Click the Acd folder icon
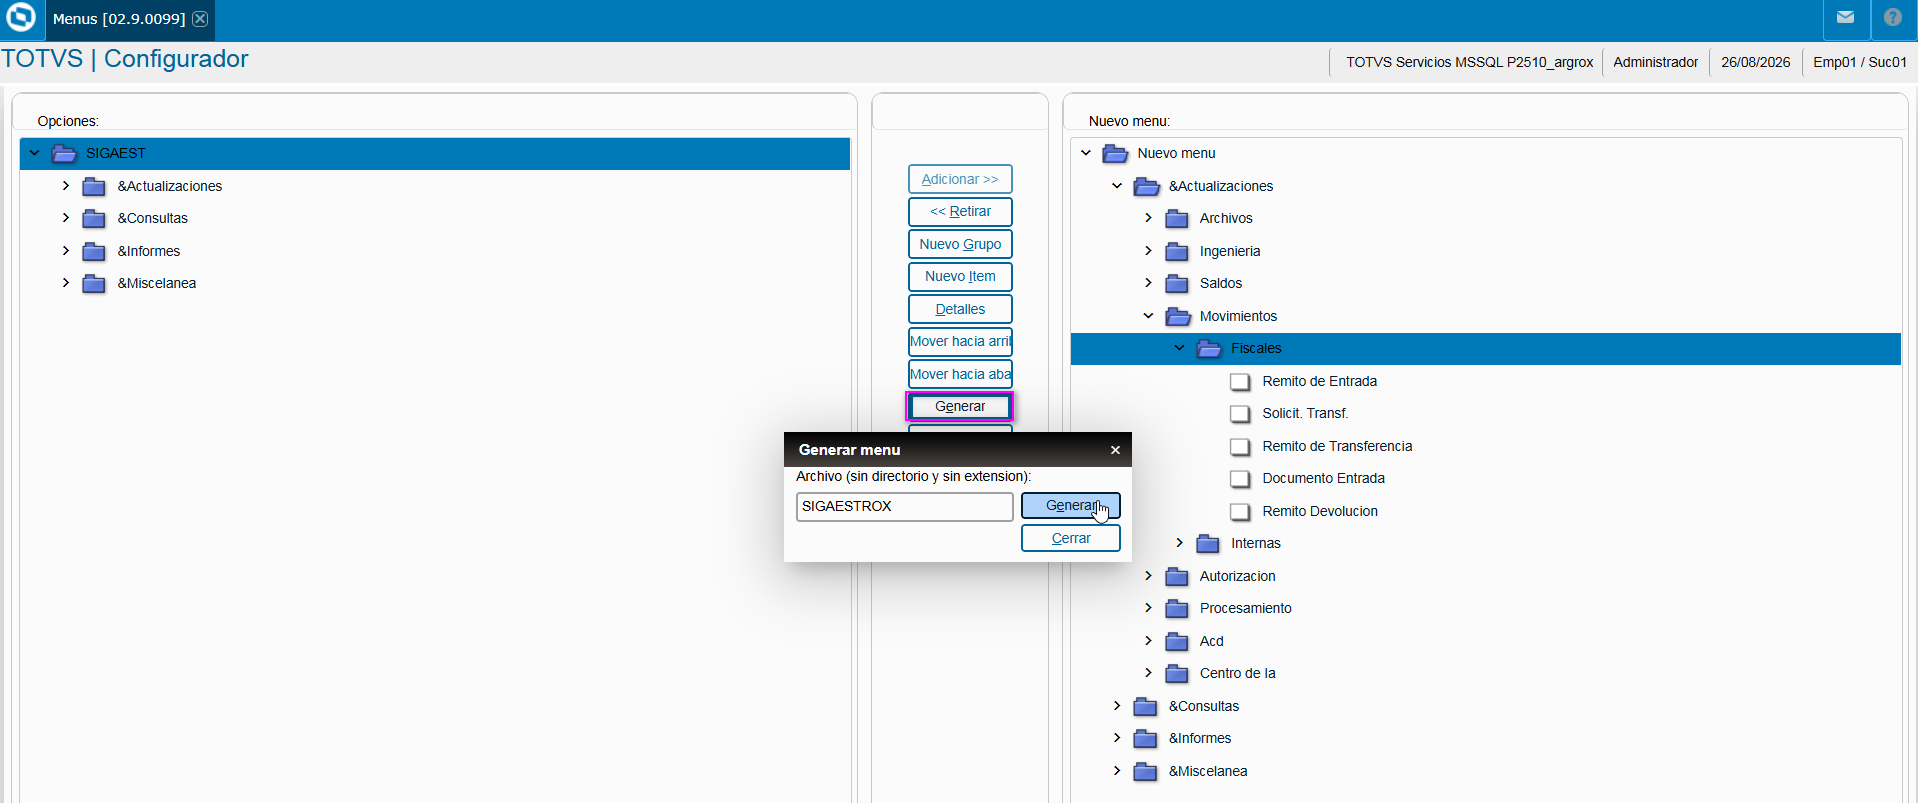The image size is (1918, 803). (x=1177, y=641)
